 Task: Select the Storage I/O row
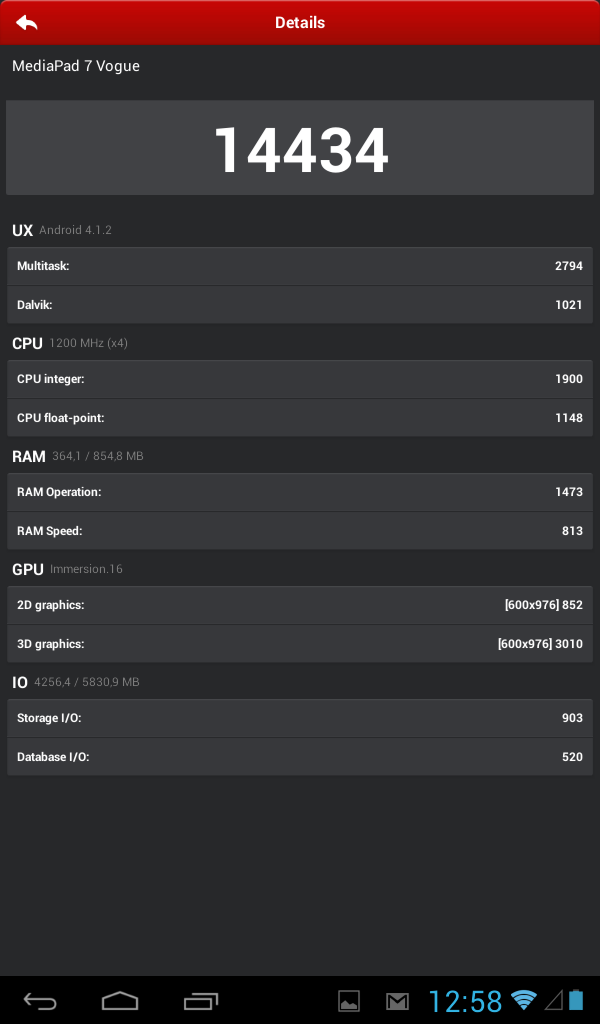(300, 718)
